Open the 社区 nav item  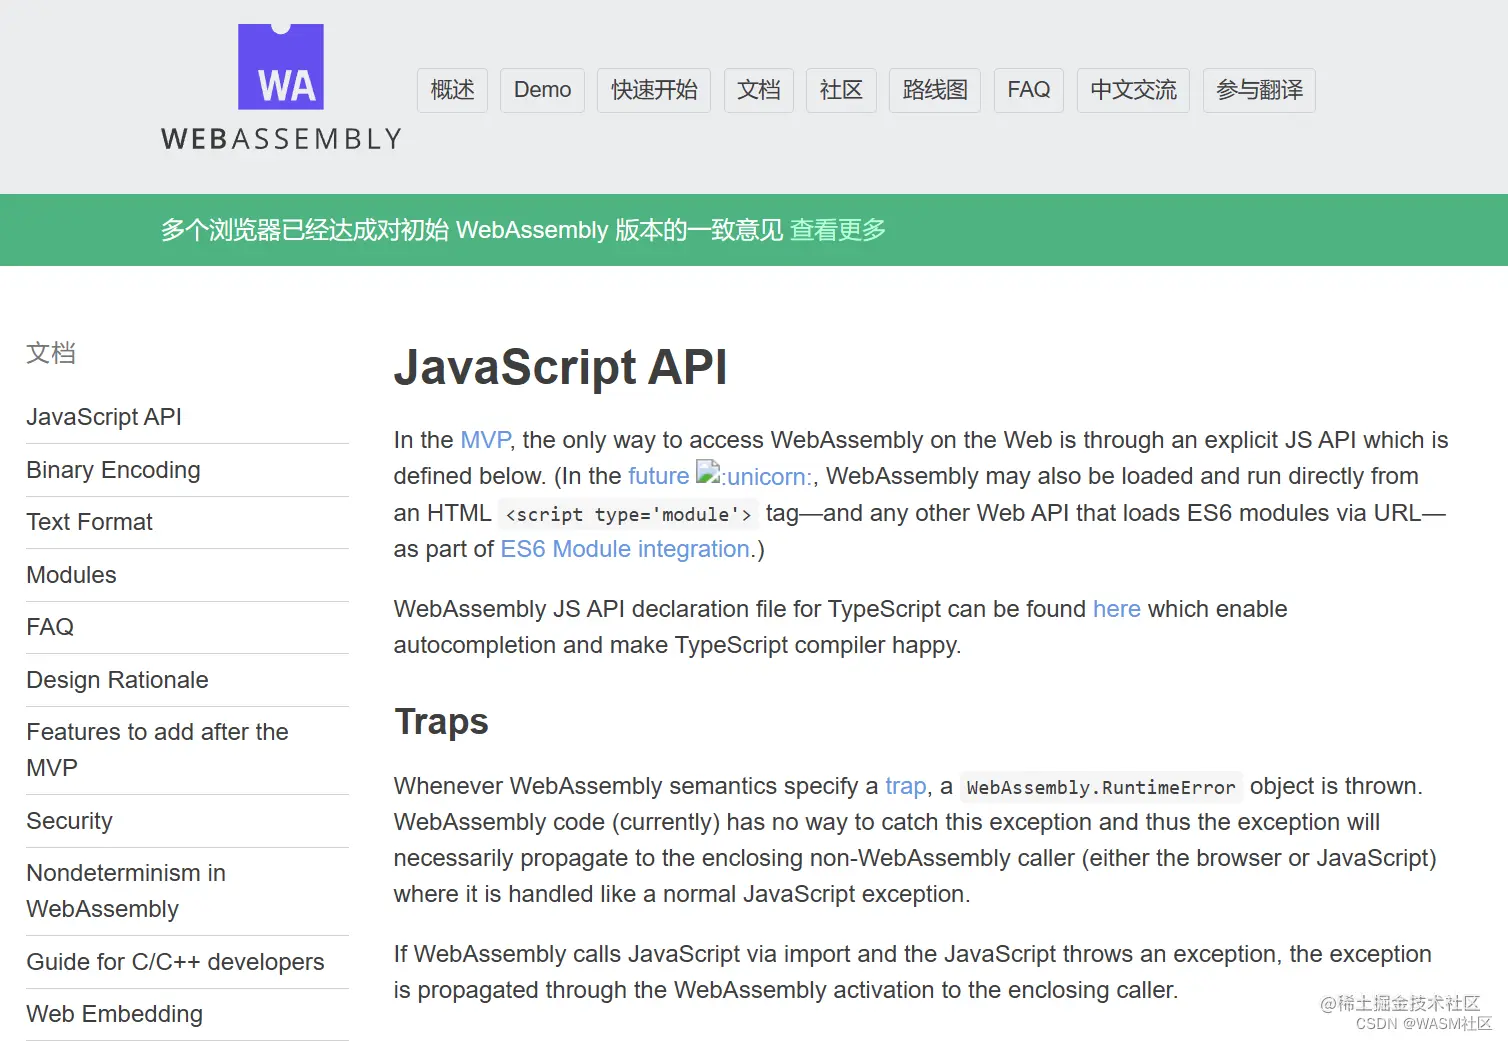pos(841,90)
